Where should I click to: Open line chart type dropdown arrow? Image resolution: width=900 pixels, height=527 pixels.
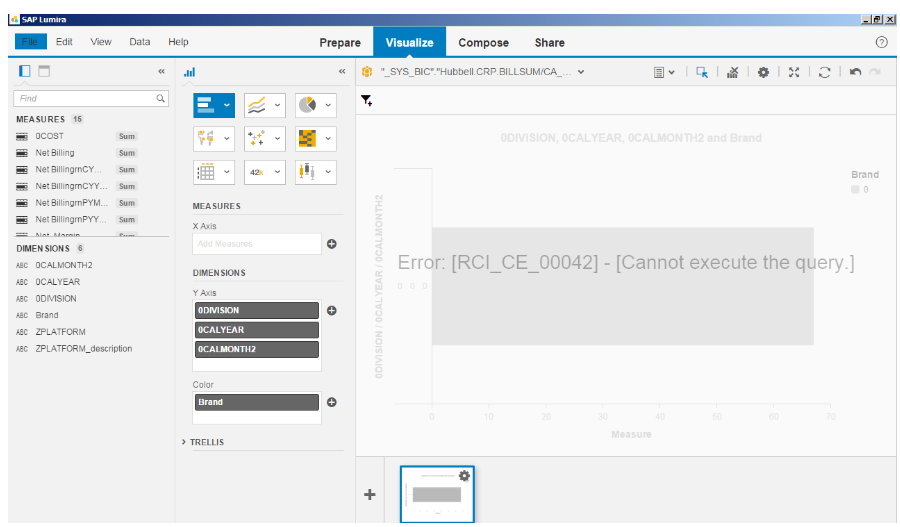point(277,105)
